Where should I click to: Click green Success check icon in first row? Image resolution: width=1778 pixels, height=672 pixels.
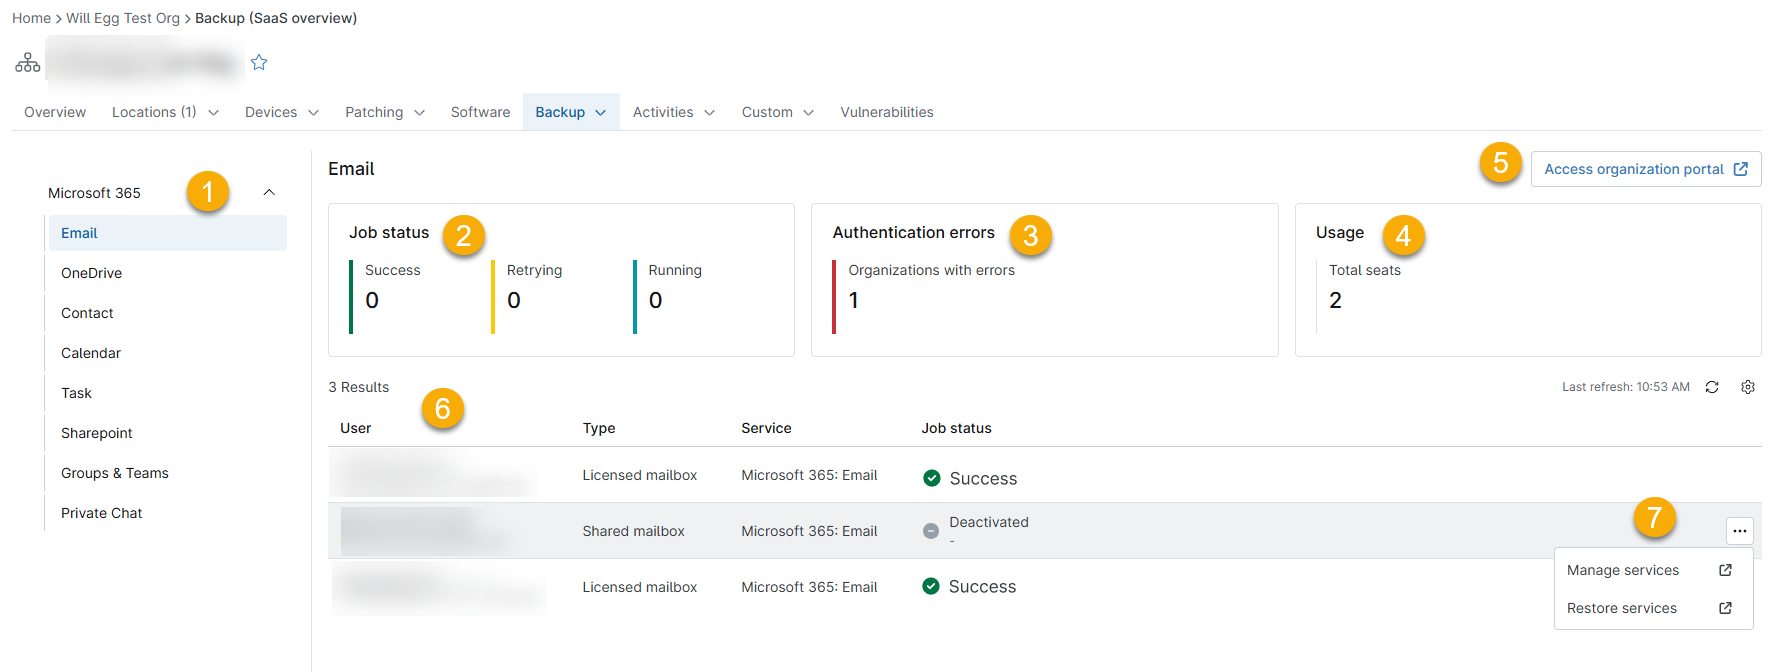coord(932,478)
